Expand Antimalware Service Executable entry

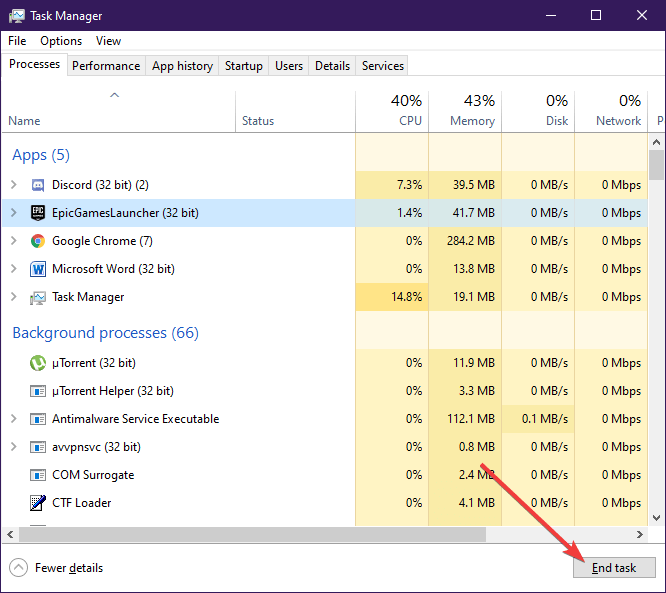click(13, 419)
